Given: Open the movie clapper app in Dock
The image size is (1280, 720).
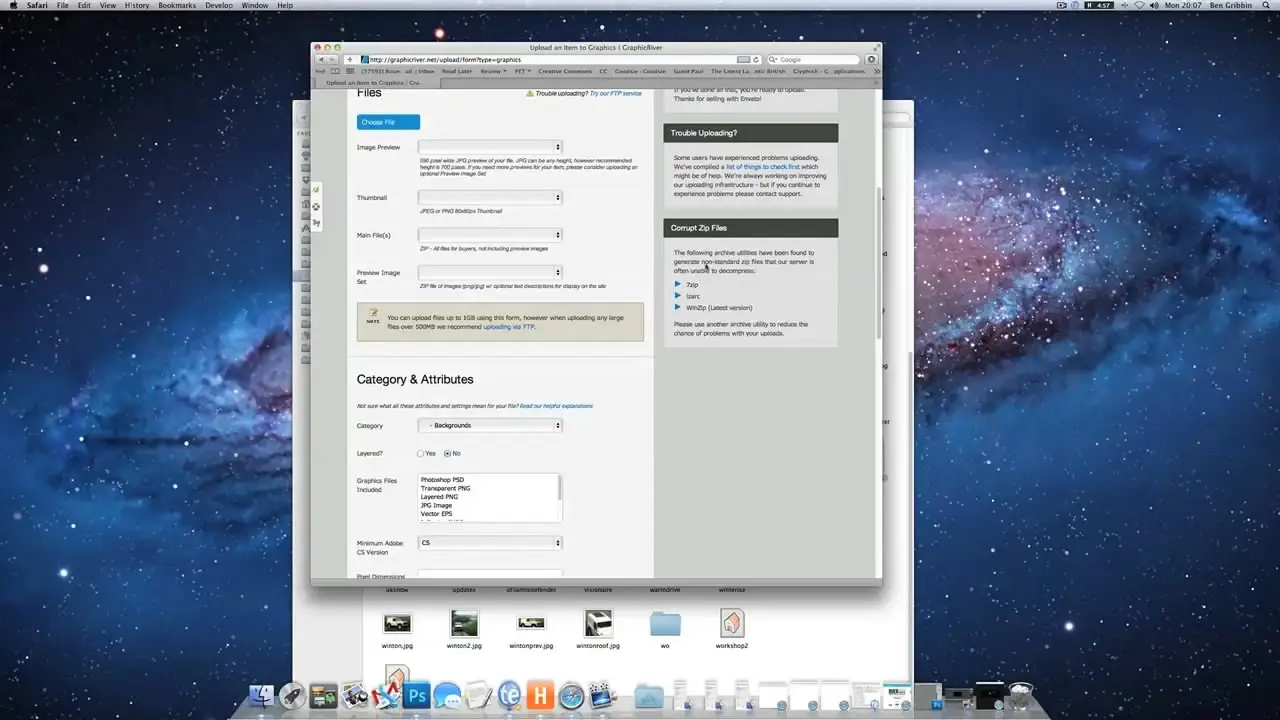Looking at the screenshot, I should pyautogui.click(x=602, y=696).
